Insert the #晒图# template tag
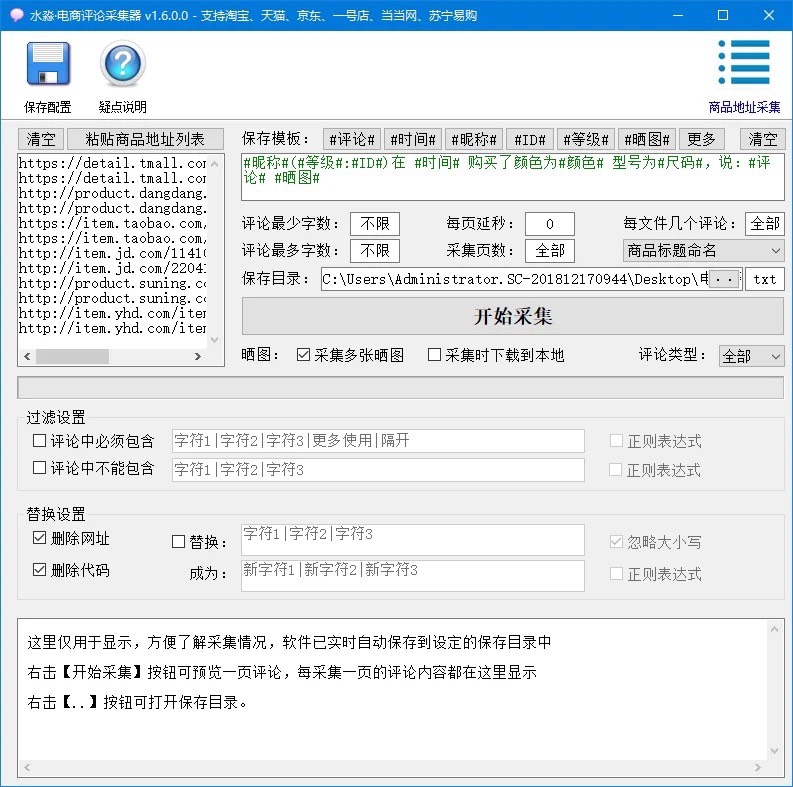793x787 pixels. tap(646, 139)
